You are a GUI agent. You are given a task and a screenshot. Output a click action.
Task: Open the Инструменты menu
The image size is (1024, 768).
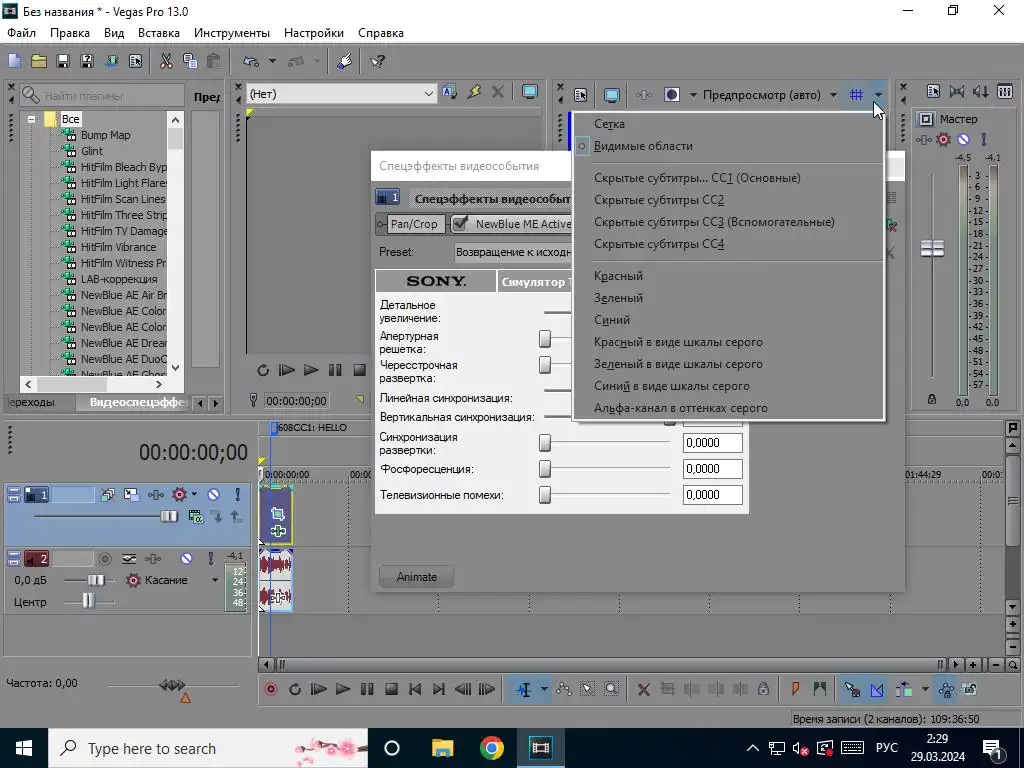(x=232, y=33)
